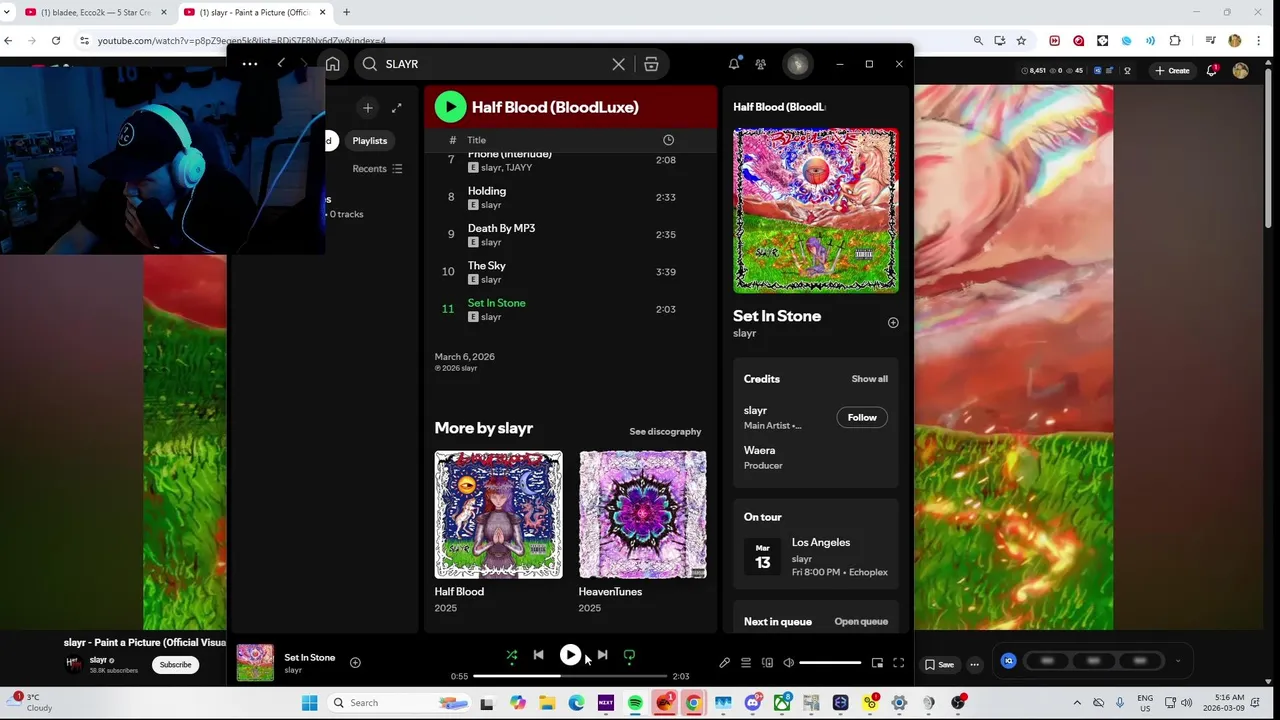
Task: Open the queue via Open queue link
Action: [861, 622]
